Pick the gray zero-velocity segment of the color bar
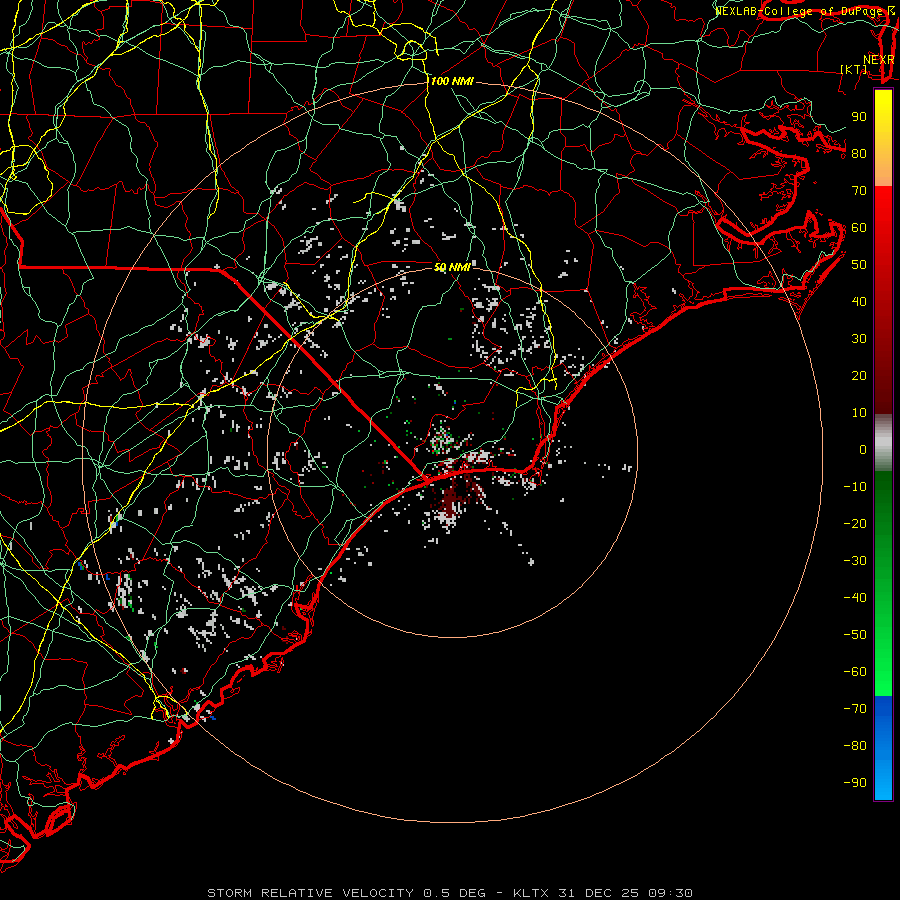Viewport: 900px width, 900px height. coord(883,443)
